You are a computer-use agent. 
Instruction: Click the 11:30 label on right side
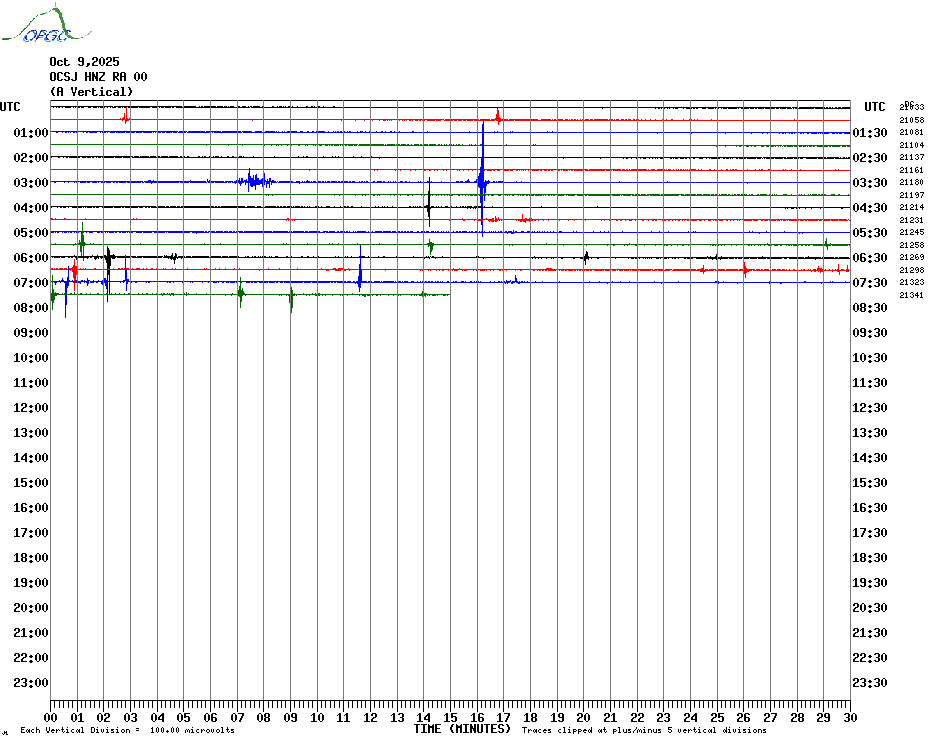870,383
